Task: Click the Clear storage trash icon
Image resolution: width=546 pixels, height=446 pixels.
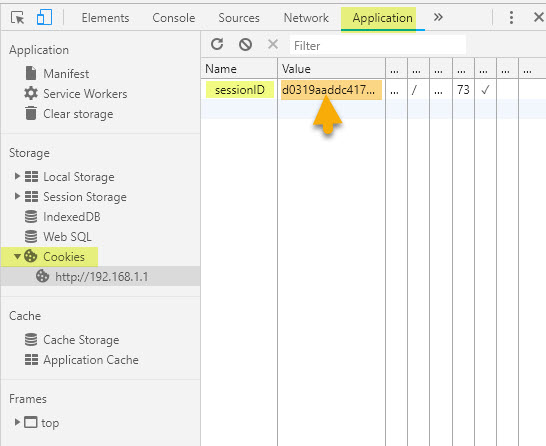Action: (x=31, y=113)
